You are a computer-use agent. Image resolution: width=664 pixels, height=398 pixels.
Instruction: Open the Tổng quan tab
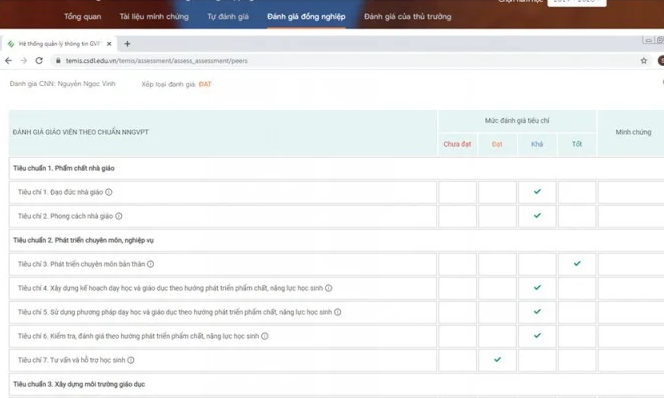click(83, 17)
